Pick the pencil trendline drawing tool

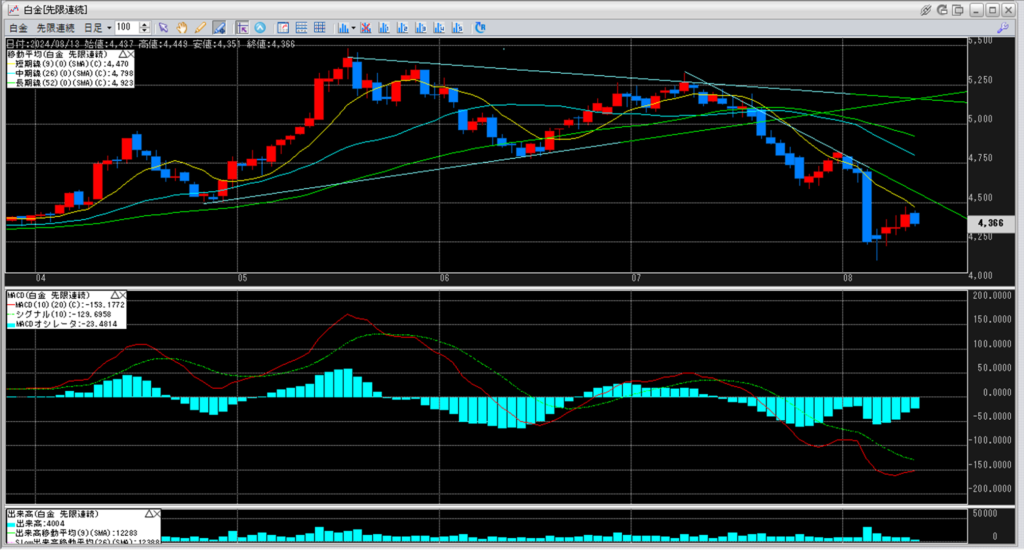[200, 27]
